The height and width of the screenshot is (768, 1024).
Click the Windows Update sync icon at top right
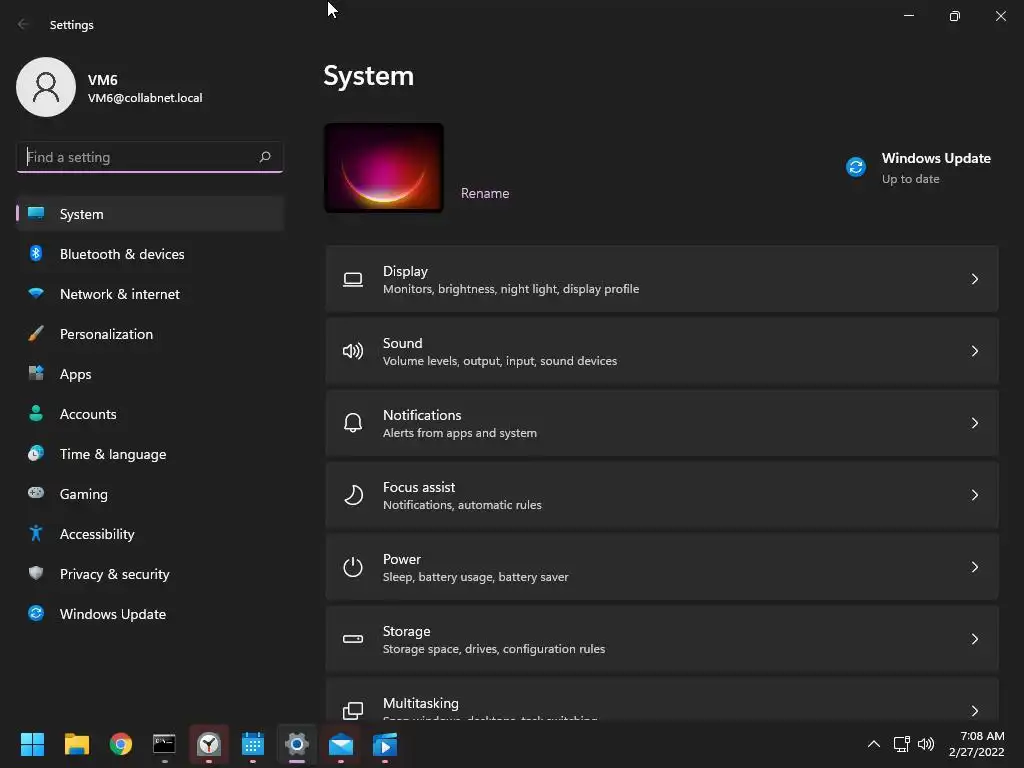point(856,167)
